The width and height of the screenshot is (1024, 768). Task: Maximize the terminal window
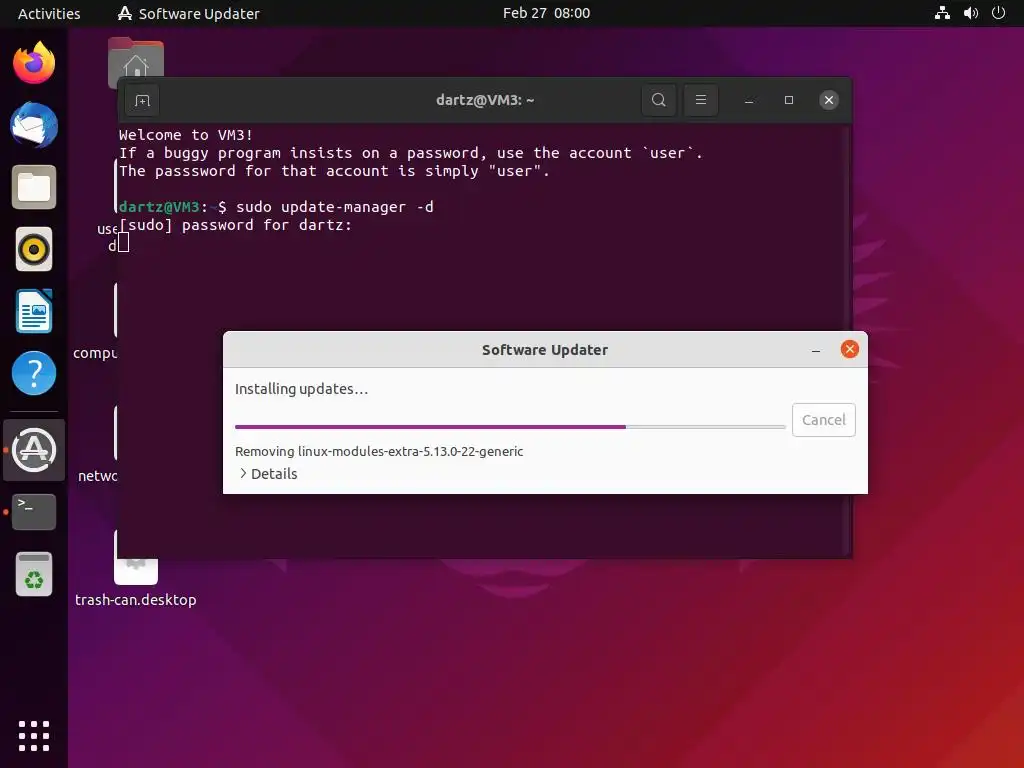[789, 100]
